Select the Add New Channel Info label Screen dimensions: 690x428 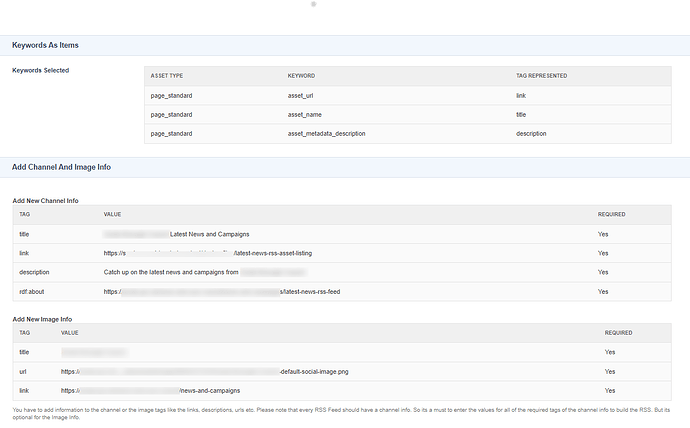pos(45,201)
